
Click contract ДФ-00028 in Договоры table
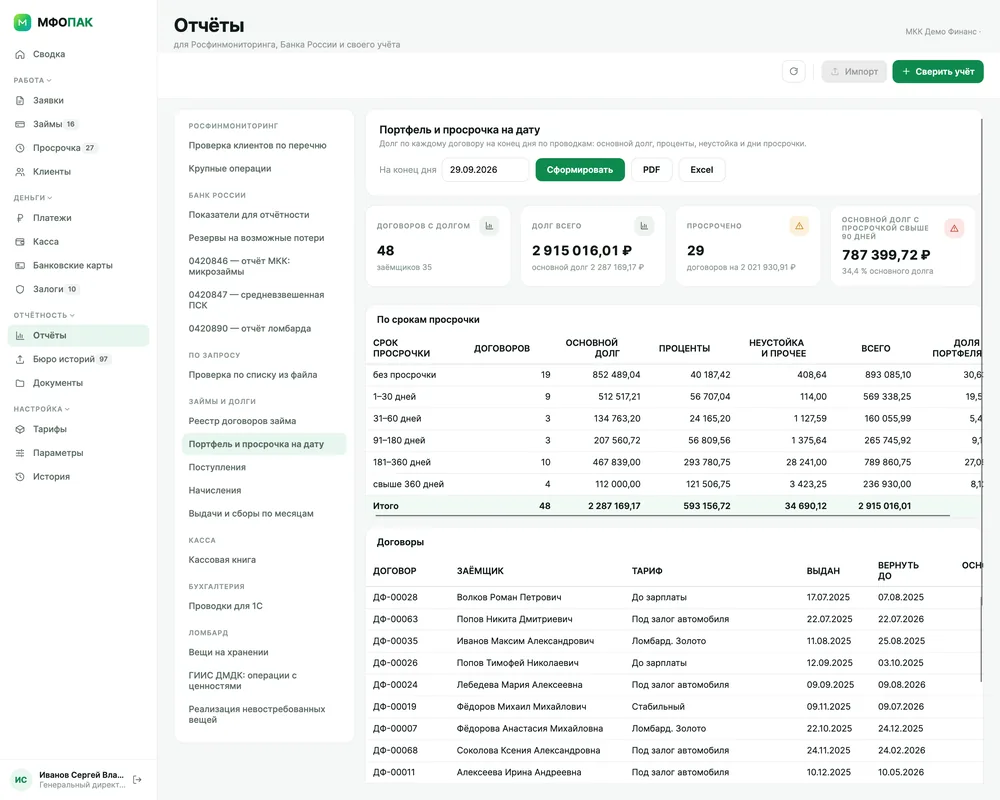point(395,598)
